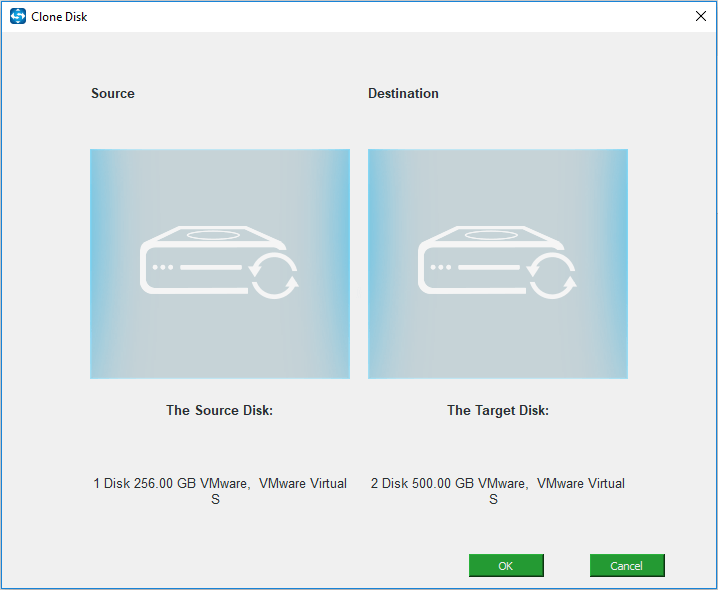Click the "Source" heading label
The width and height of the screenshot is (718, 590).
click(x=113, y=94)
